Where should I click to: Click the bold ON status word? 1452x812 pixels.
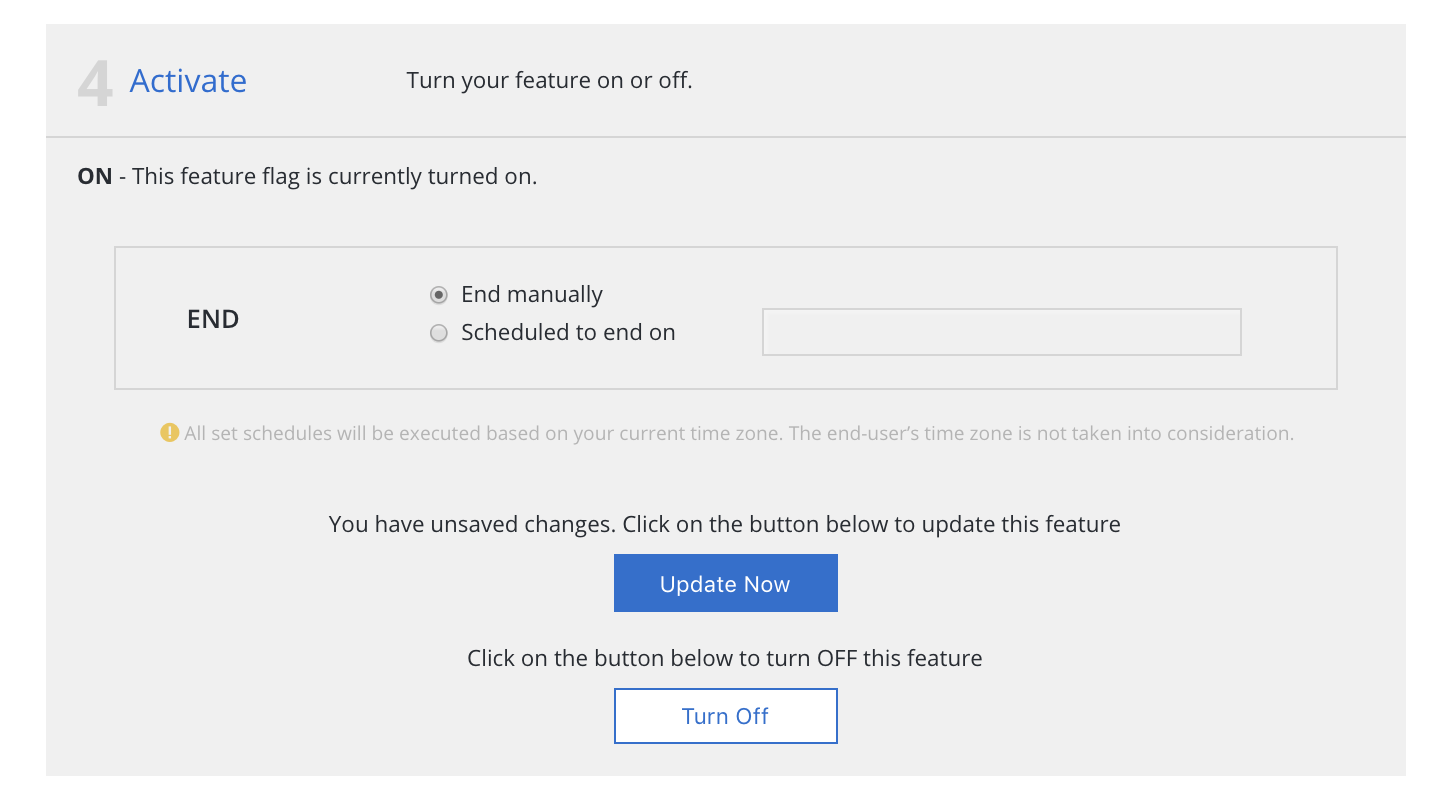click(95, 177)
